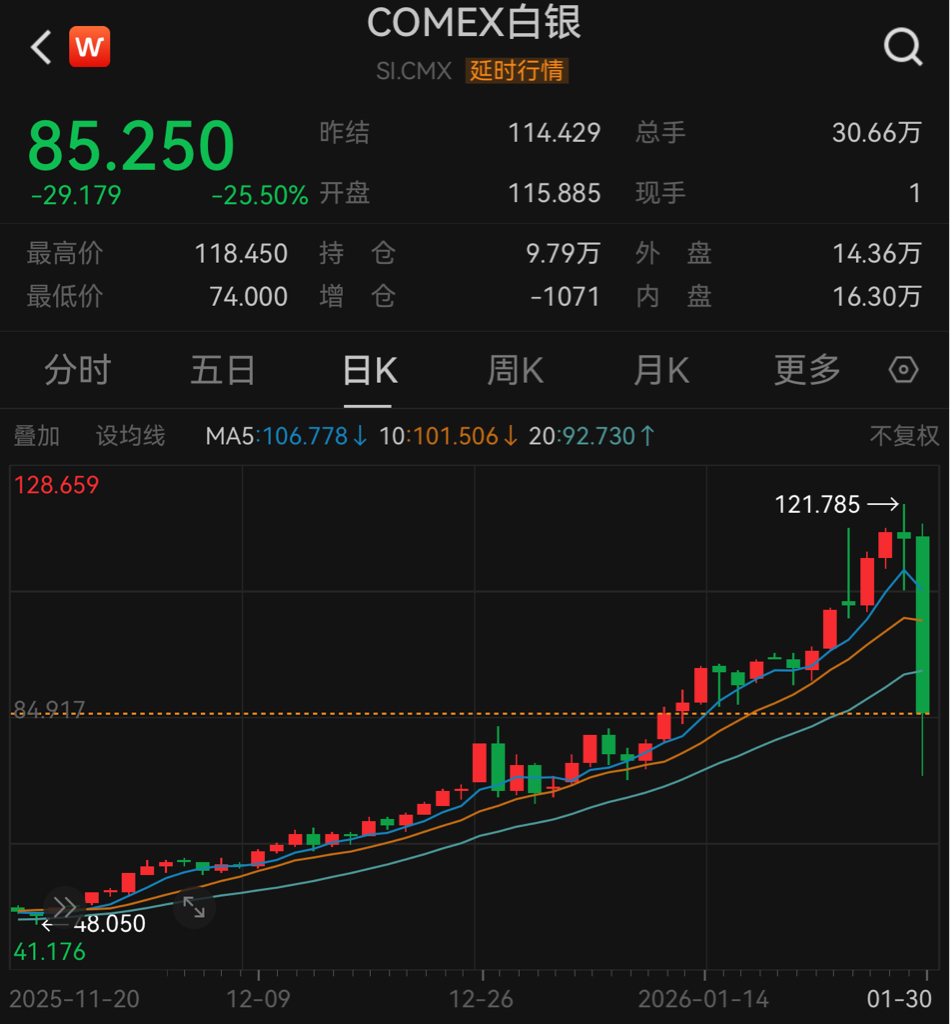950x1024 pixels.
Task: Tap the back arrow icon
Action: point(41,47)
